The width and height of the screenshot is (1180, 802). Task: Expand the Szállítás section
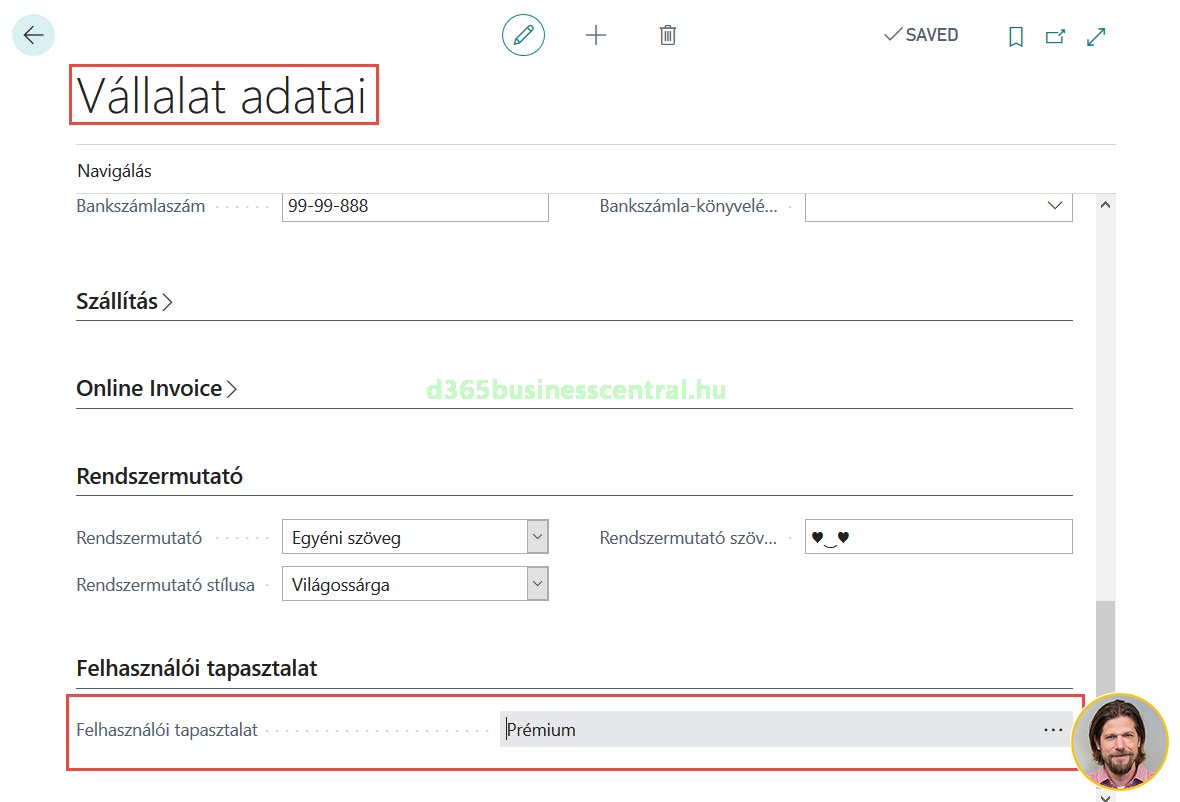[x=124, y=301]
